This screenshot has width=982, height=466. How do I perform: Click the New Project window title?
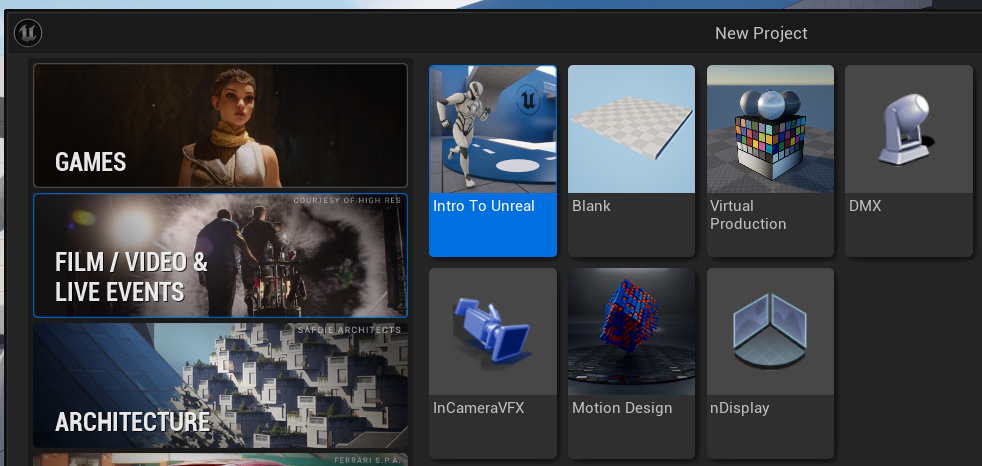point(762,33)
